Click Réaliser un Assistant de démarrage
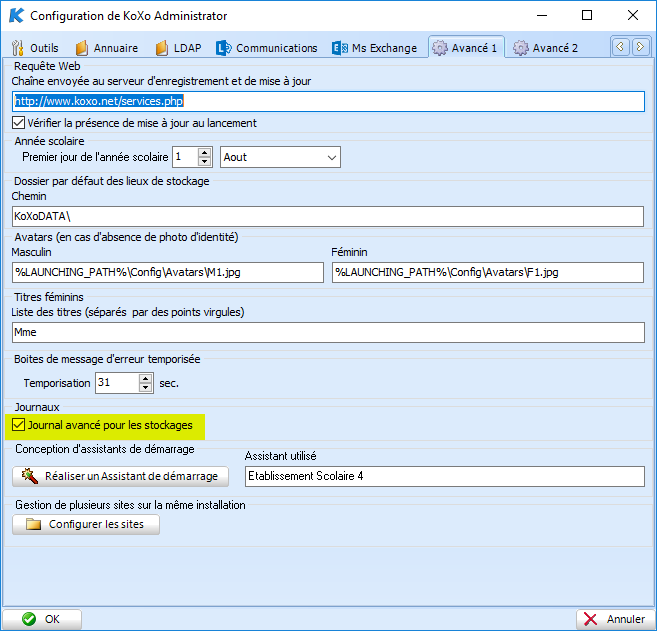Viewport: 657px width, 631px height. (x=120, y=476)
